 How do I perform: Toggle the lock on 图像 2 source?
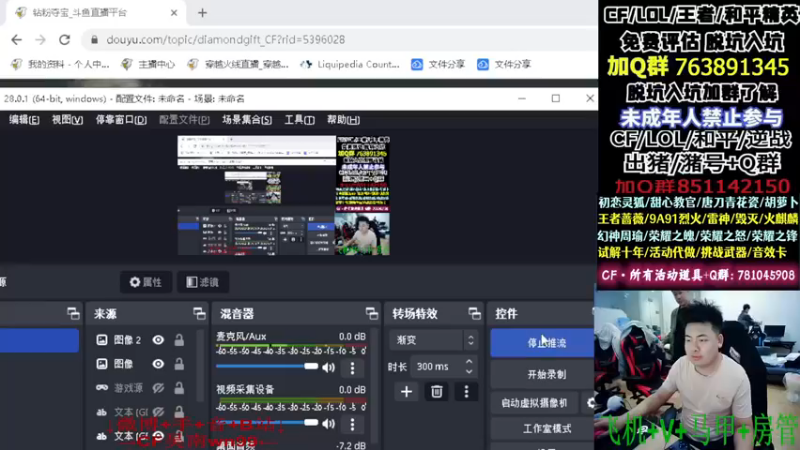(179, 340)
